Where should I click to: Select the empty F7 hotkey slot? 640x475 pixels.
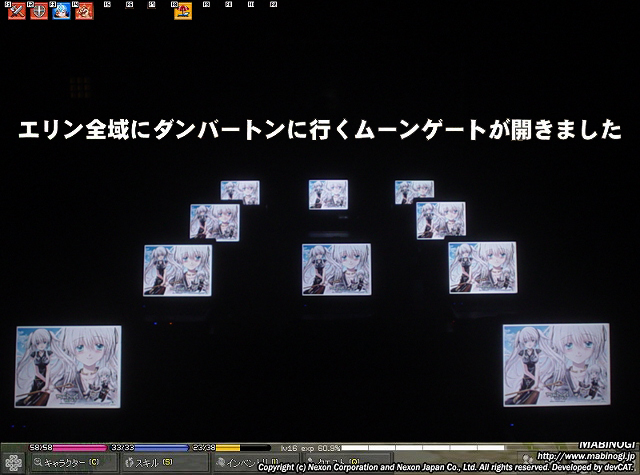point(152,4)
